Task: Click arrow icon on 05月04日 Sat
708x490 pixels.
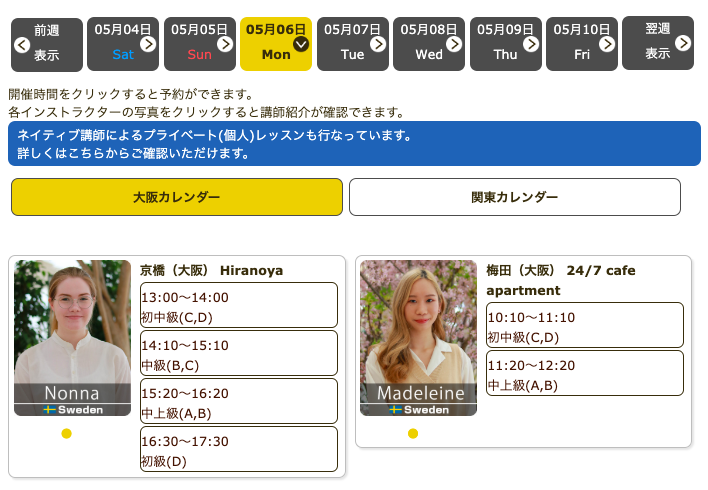Action: [x=148, y=44]
